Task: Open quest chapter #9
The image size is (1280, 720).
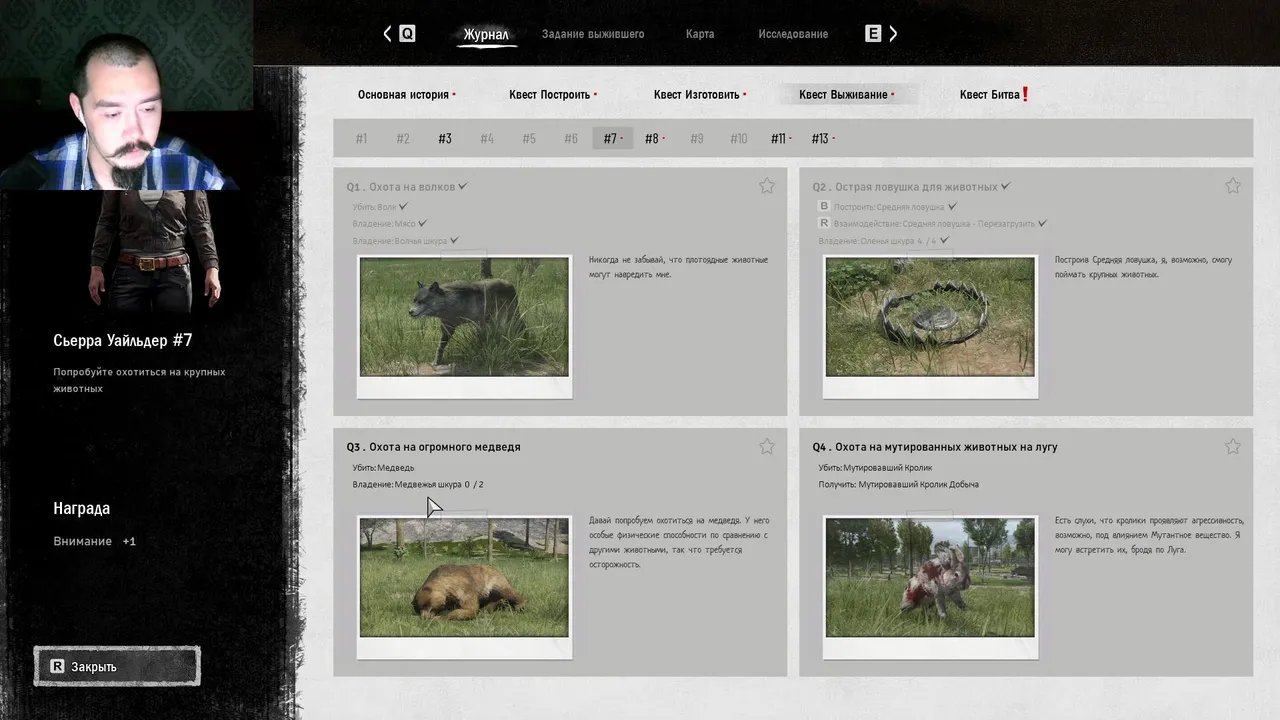Action: tap(697, 139)
